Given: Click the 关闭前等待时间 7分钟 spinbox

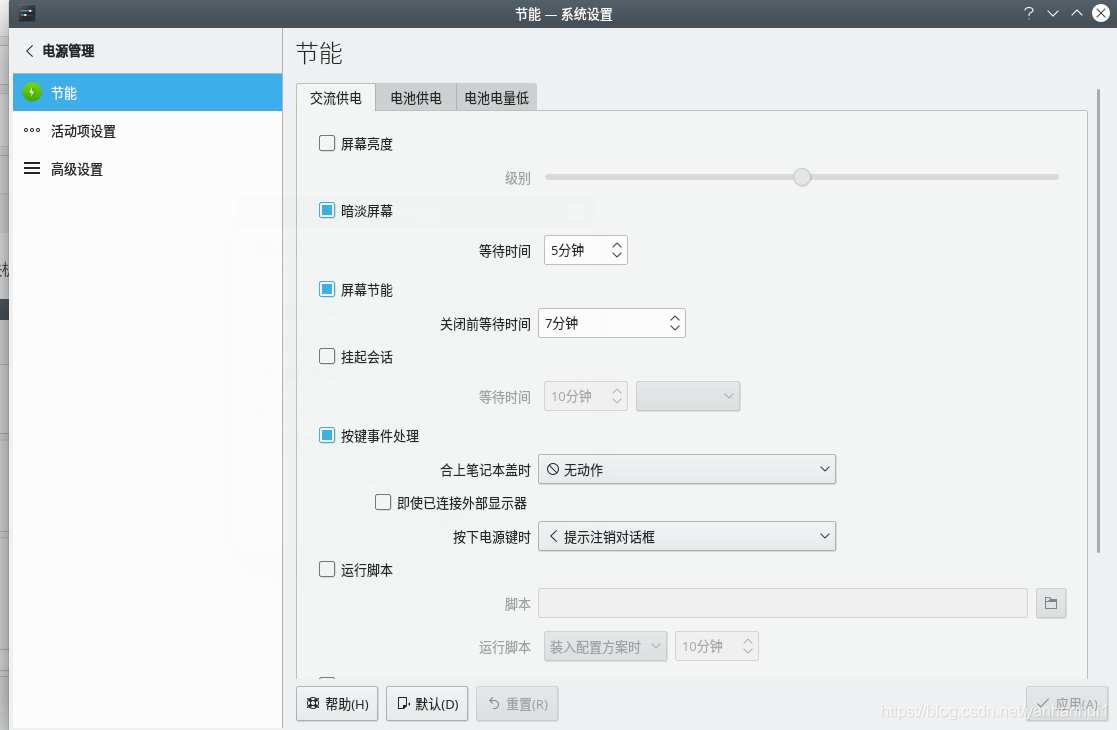Looking at the screenshot, I should (612, 323).
